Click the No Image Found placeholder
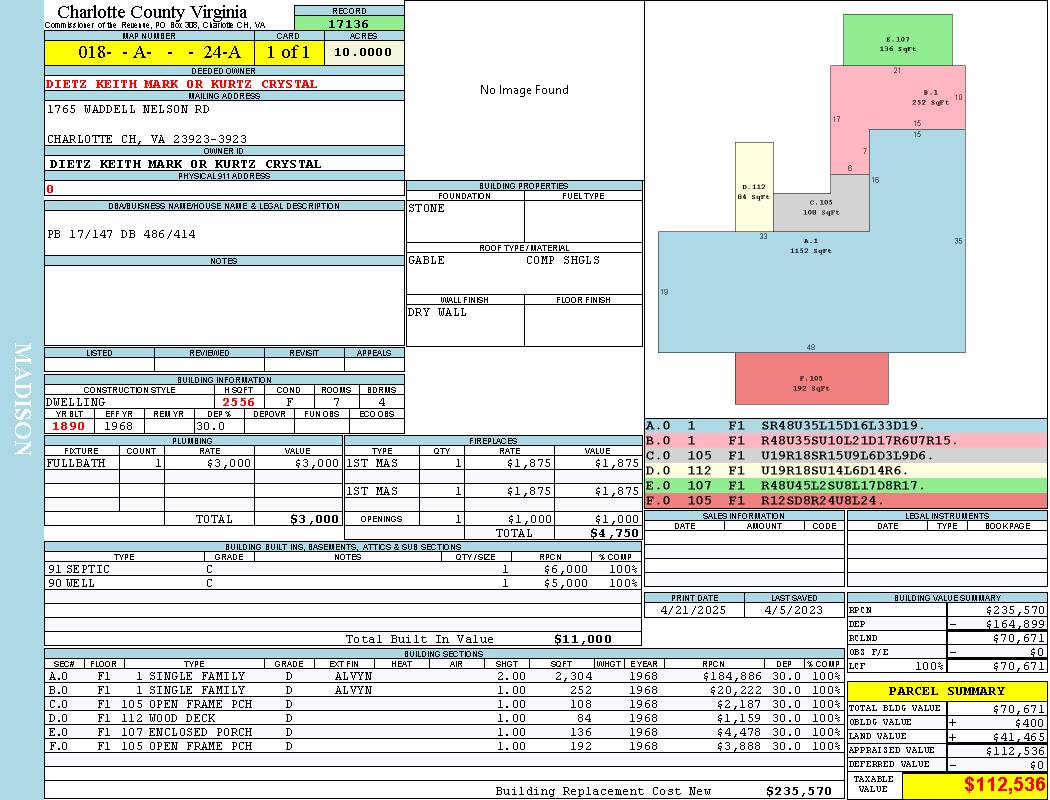1050x800 pixels. click(x=524, y=90)
